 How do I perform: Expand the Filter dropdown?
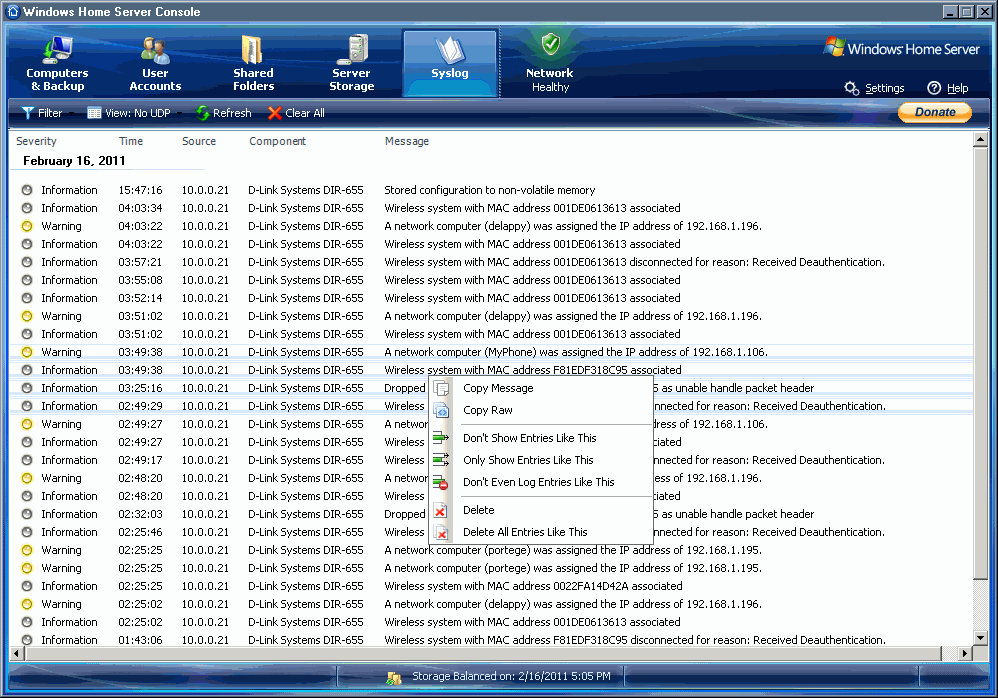(x=47, y=113)
